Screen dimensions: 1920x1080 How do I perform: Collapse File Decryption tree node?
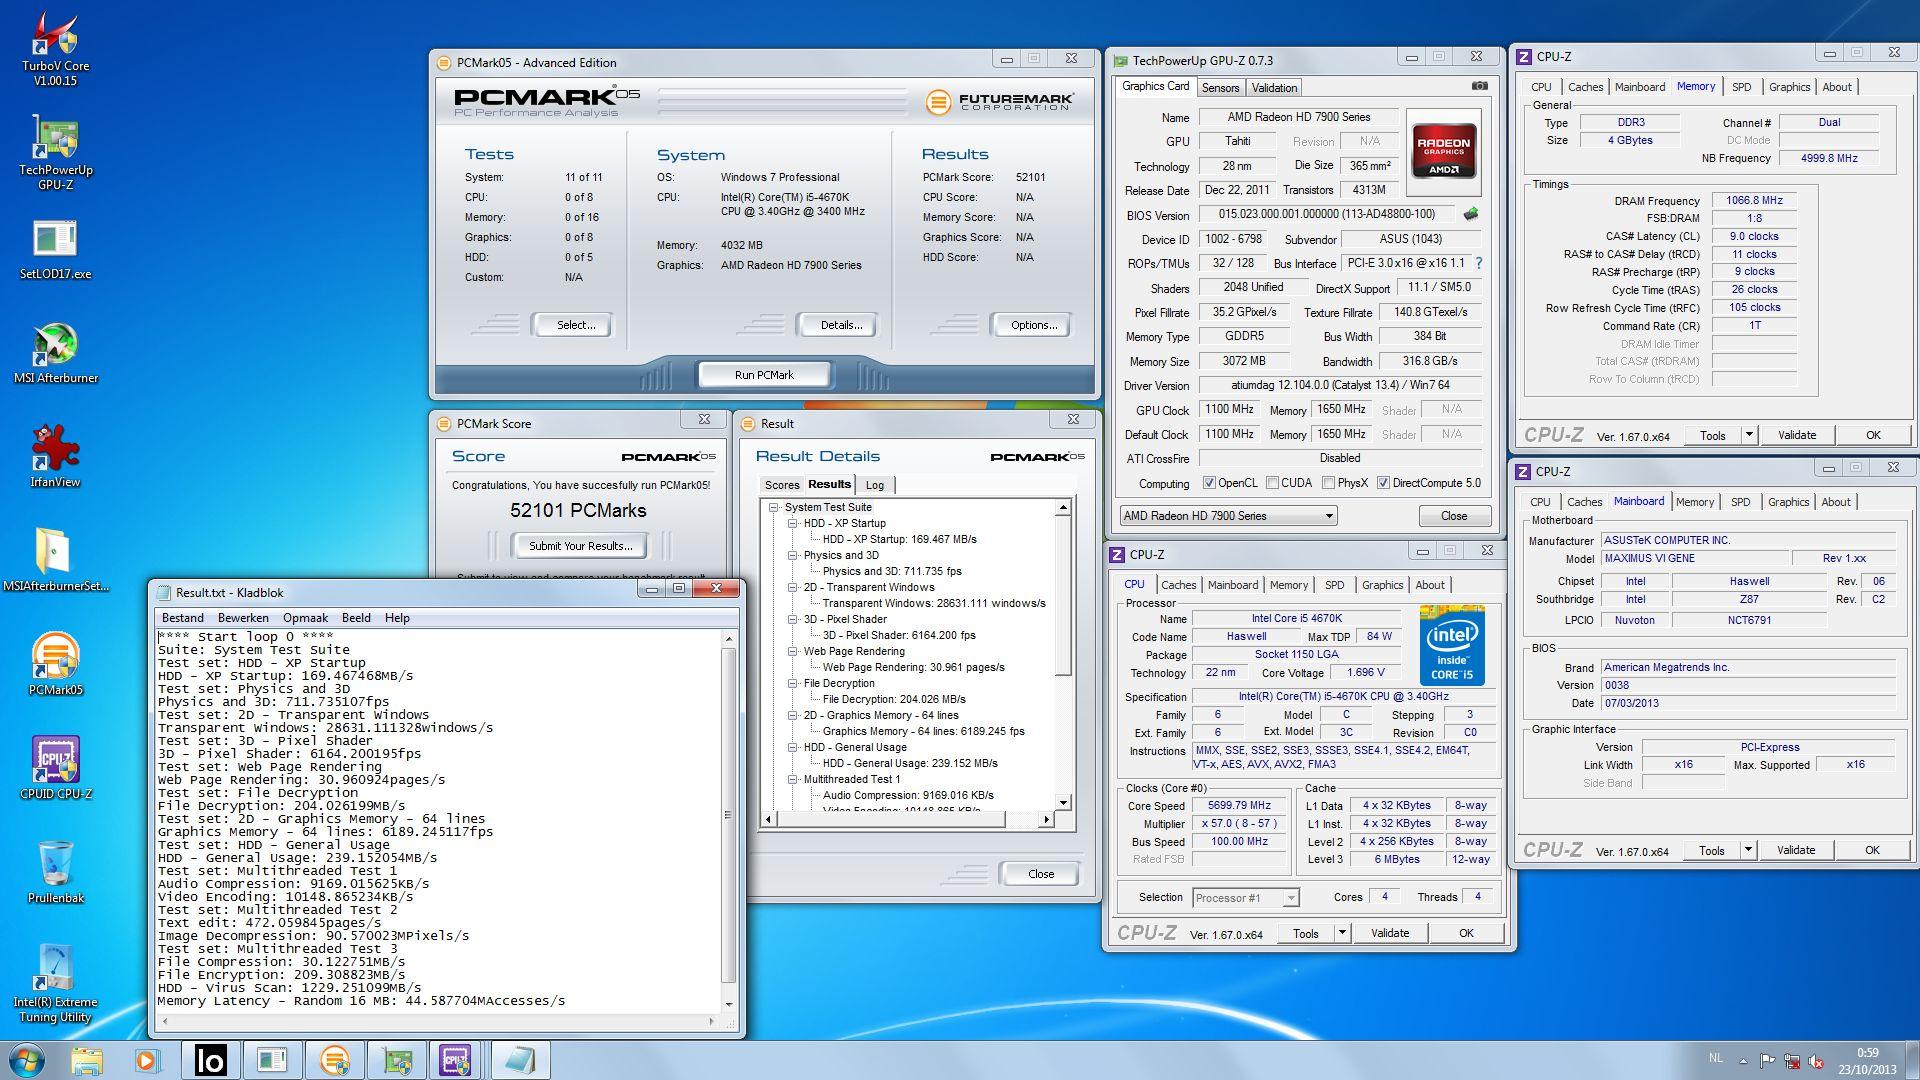pos(792,683)
